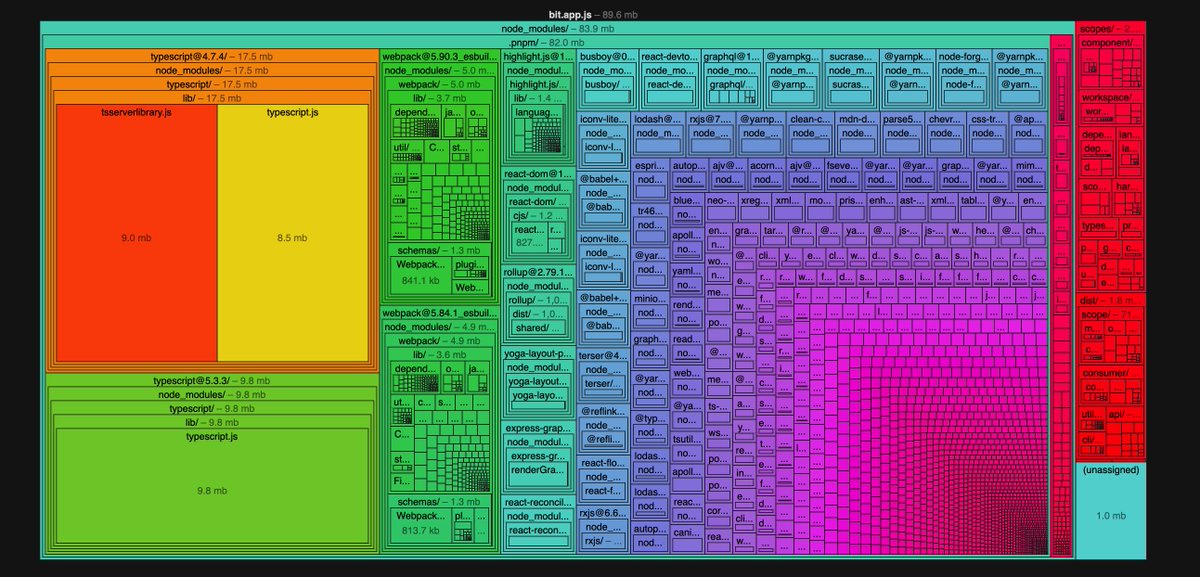Image resolution: width=1200 pixels, height=577 pixels.
Task: Select the chevr... package header
Action: 947,119
